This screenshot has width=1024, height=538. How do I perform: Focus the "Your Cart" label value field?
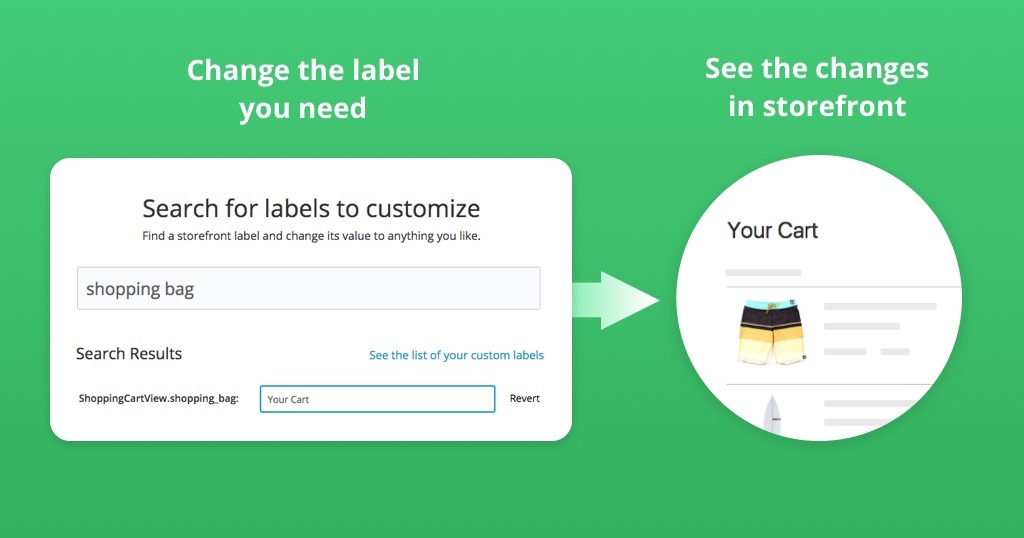(377, 399)
